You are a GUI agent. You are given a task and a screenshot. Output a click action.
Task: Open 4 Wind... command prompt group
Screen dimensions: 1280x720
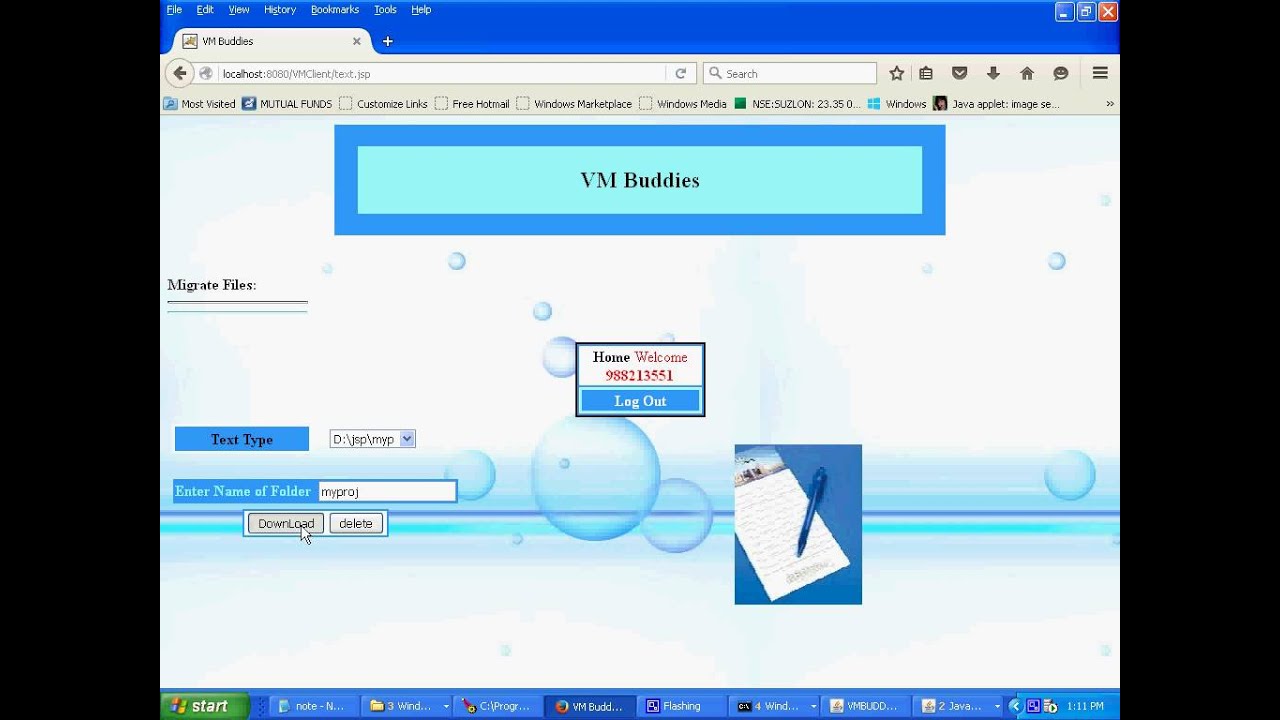tap(774, 706)
